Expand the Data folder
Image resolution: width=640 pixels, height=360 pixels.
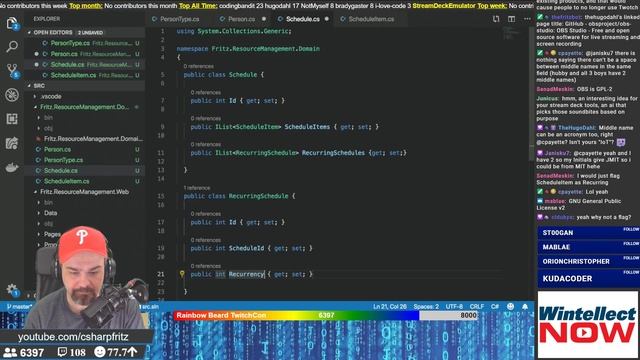50,213
